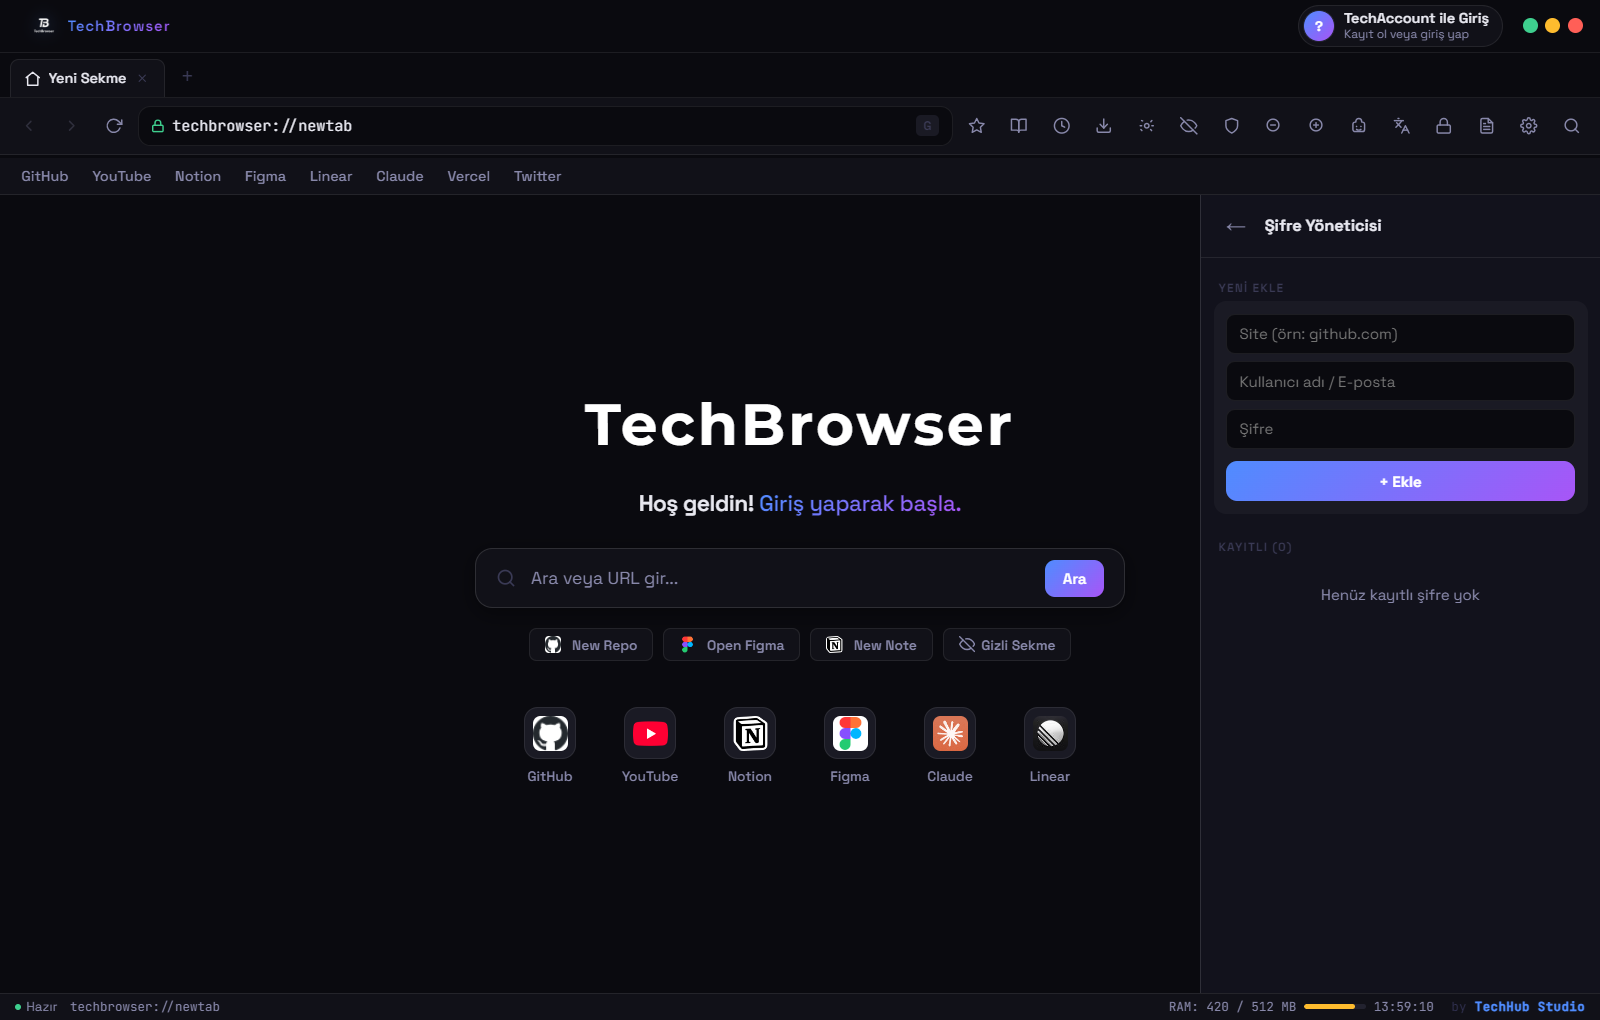The image size is (1600, 1020).
Task: Click the 13:59:10 clock in status bar
Action: 1403,1007
